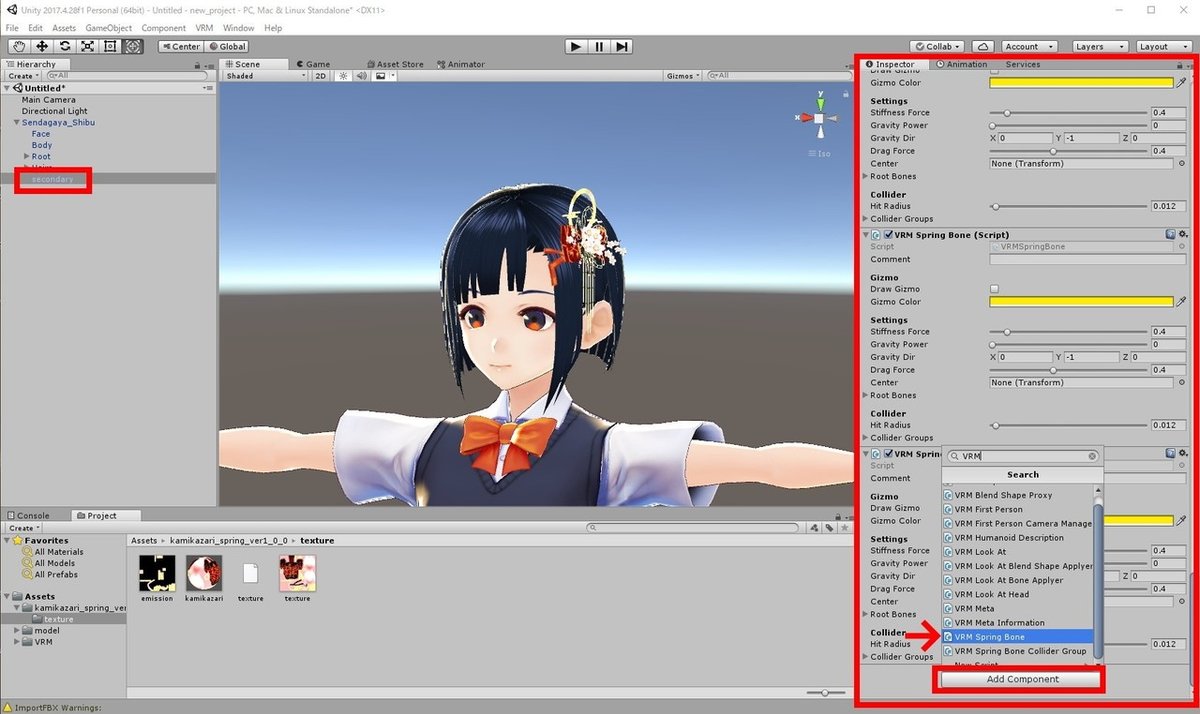Open help for second VRM Spring Bone
The height and width of the screenshot is (714, 1200).
pyautogui.click(x=1170, y=233)
